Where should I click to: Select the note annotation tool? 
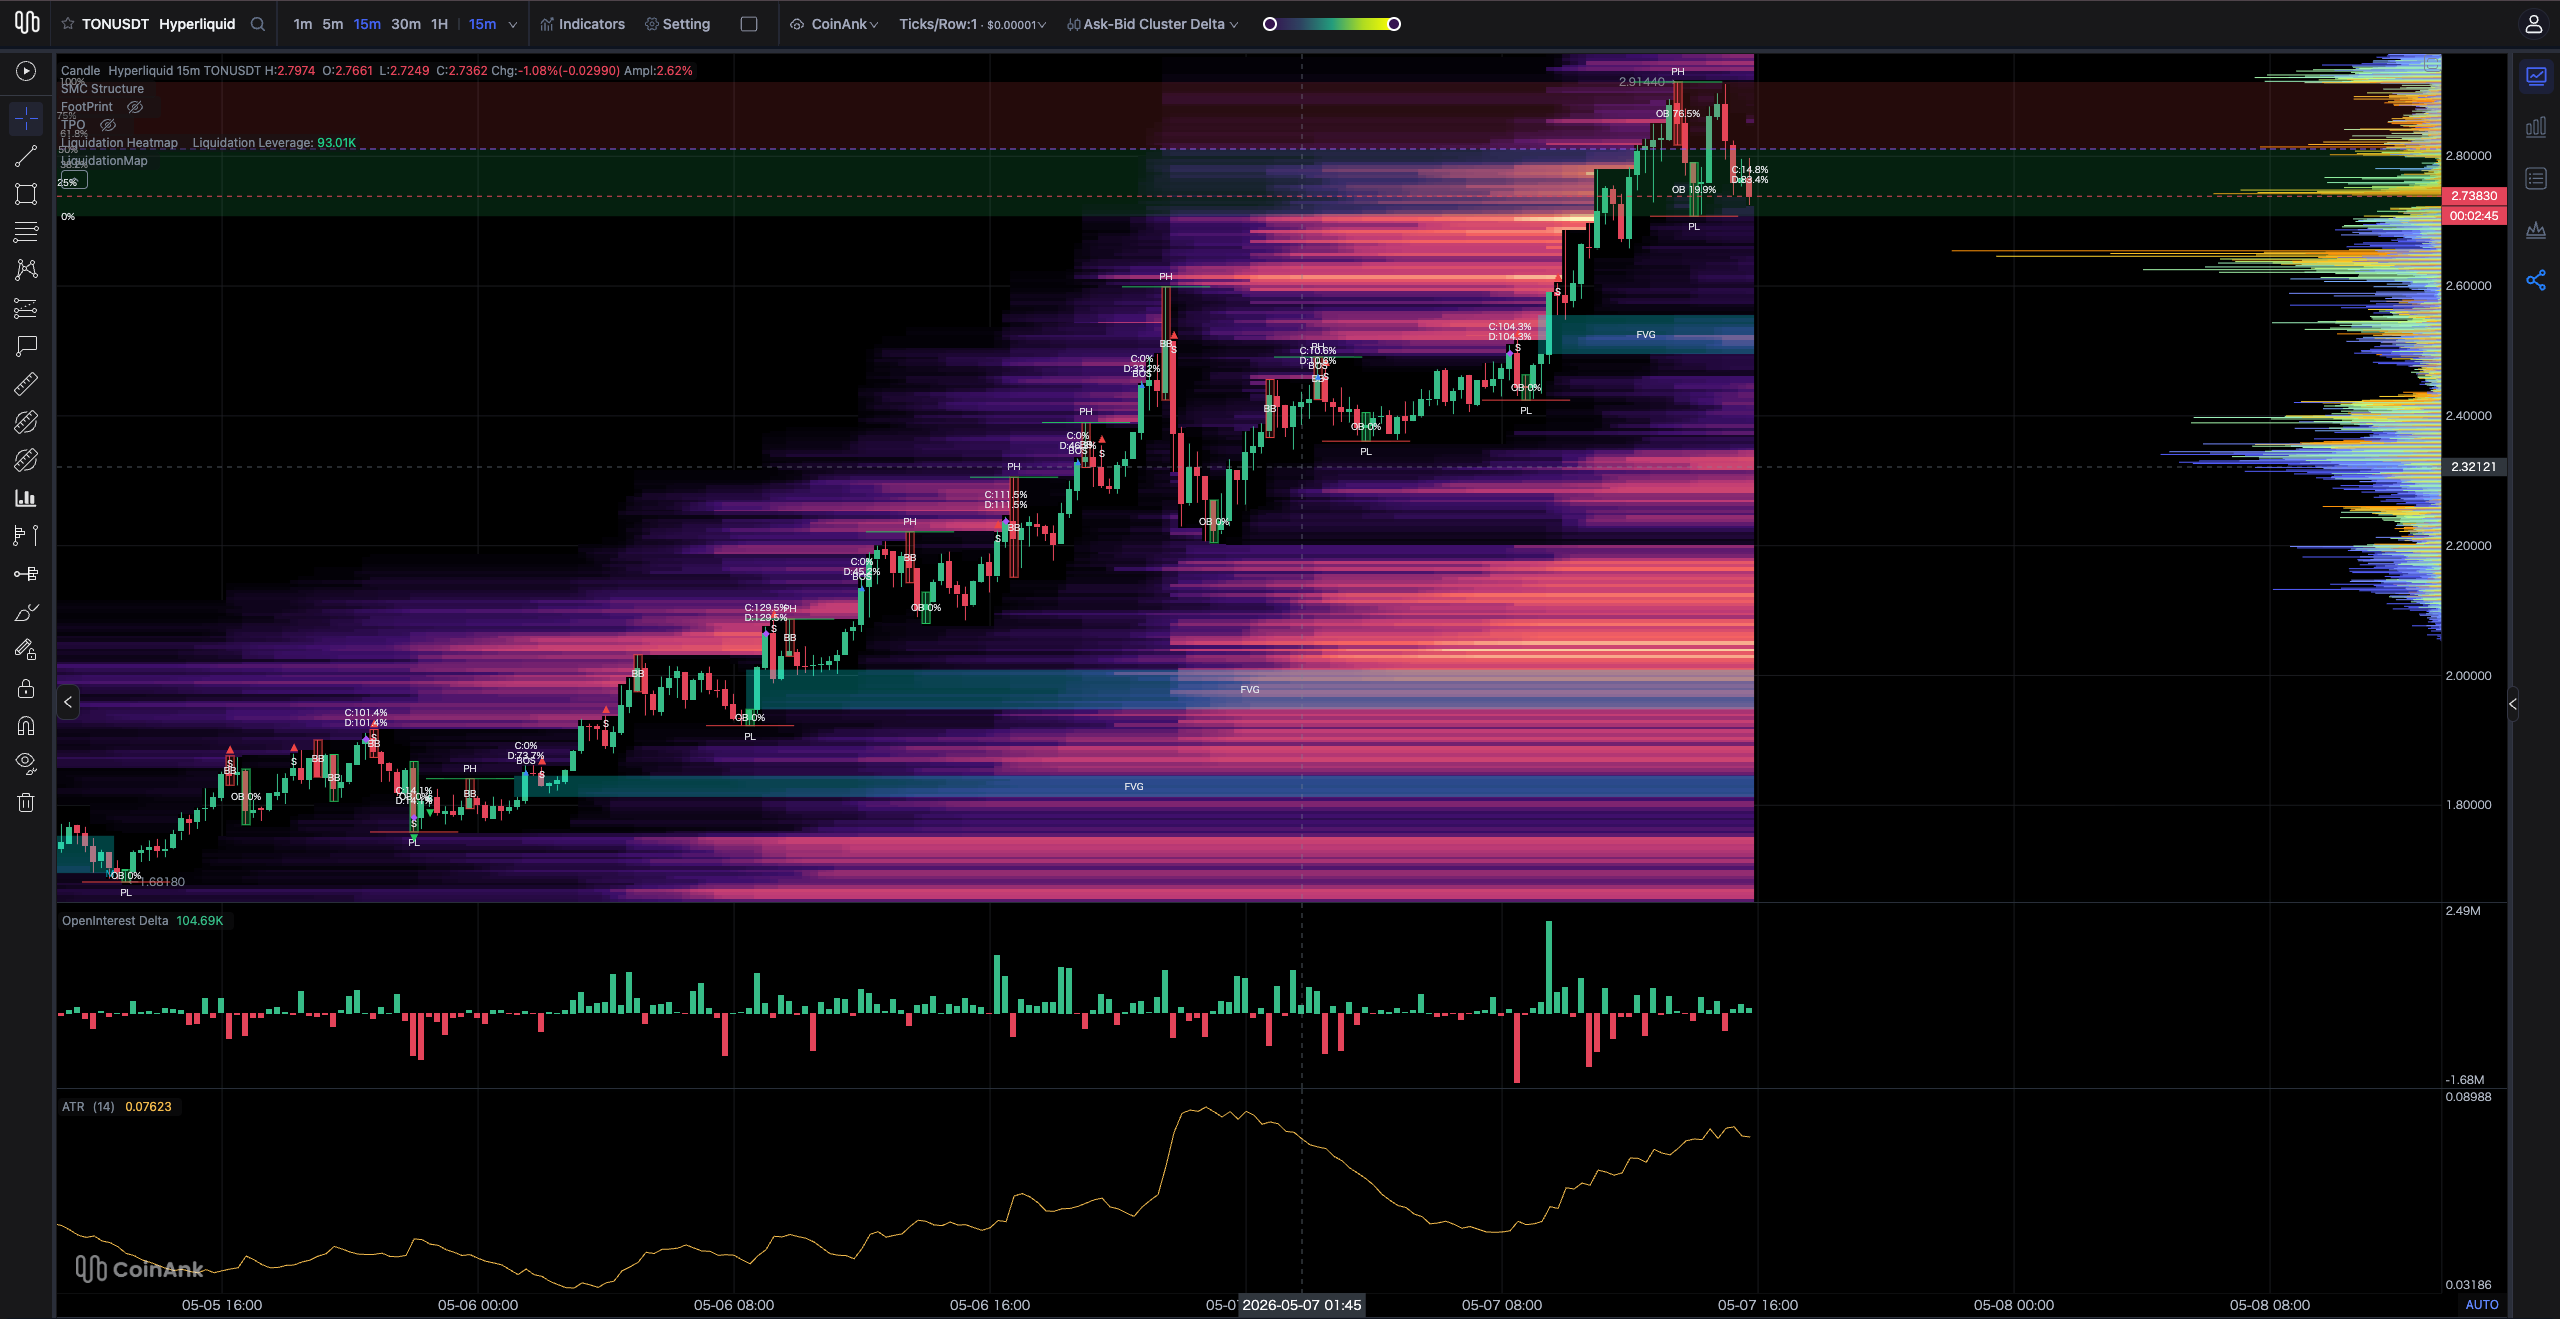26,346
